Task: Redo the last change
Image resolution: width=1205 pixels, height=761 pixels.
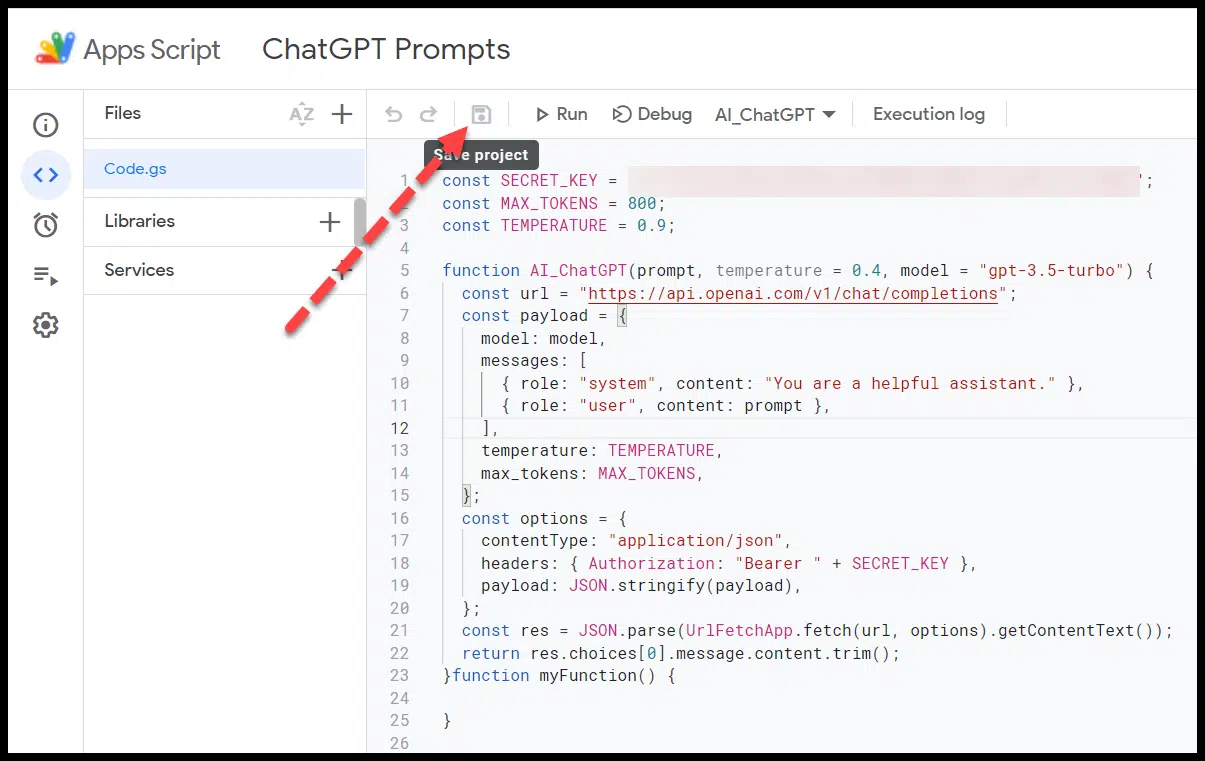Action: coord(428,113)
